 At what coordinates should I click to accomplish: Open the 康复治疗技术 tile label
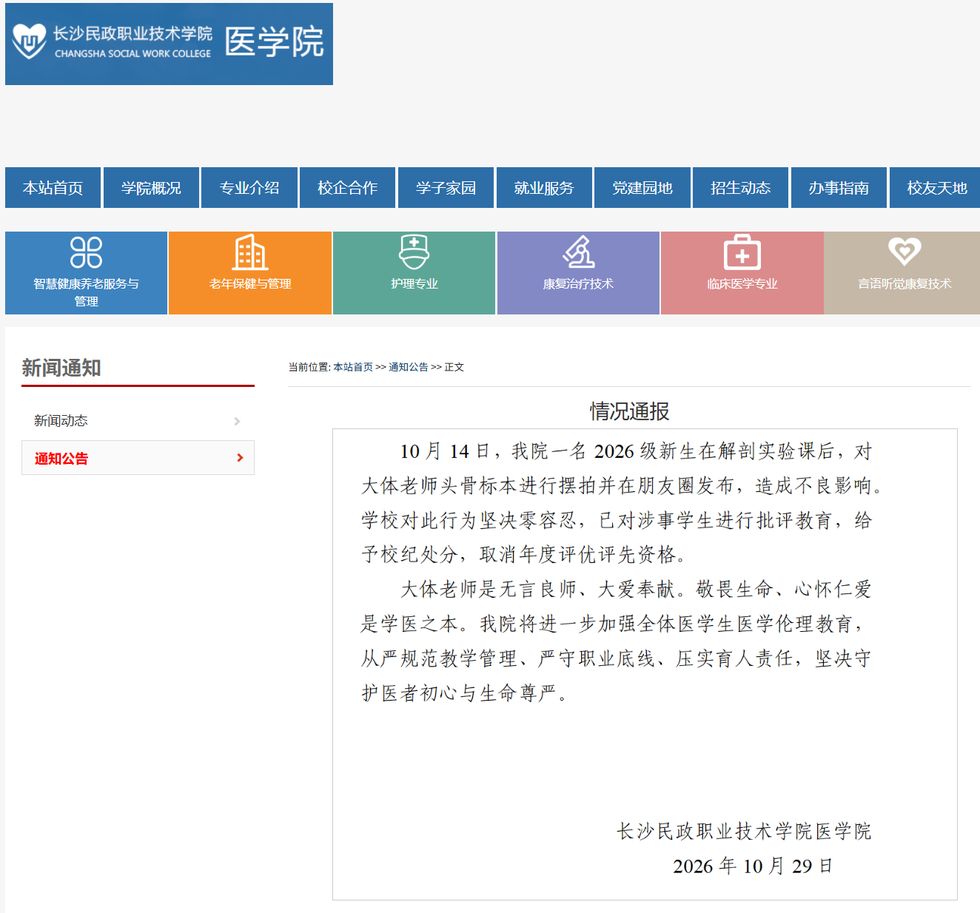(578, 284)
